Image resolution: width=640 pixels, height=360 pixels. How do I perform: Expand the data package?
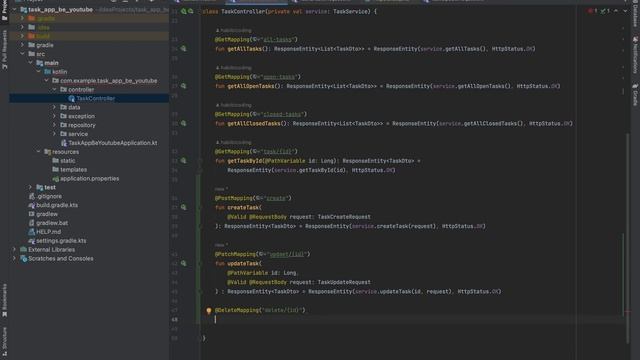point(54,107)
